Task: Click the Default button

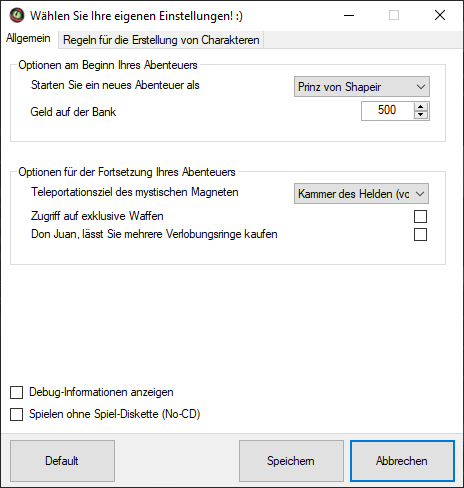Action: click(62, 461)
